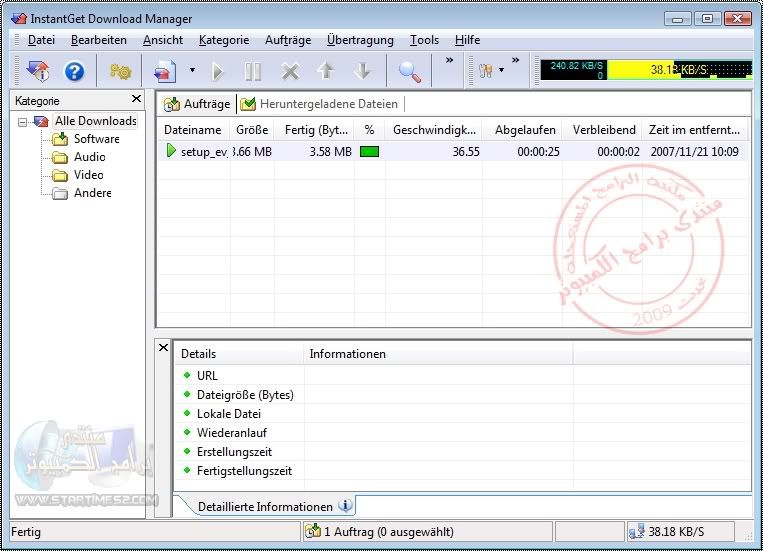Close the details pane with X

pos(164,347)
